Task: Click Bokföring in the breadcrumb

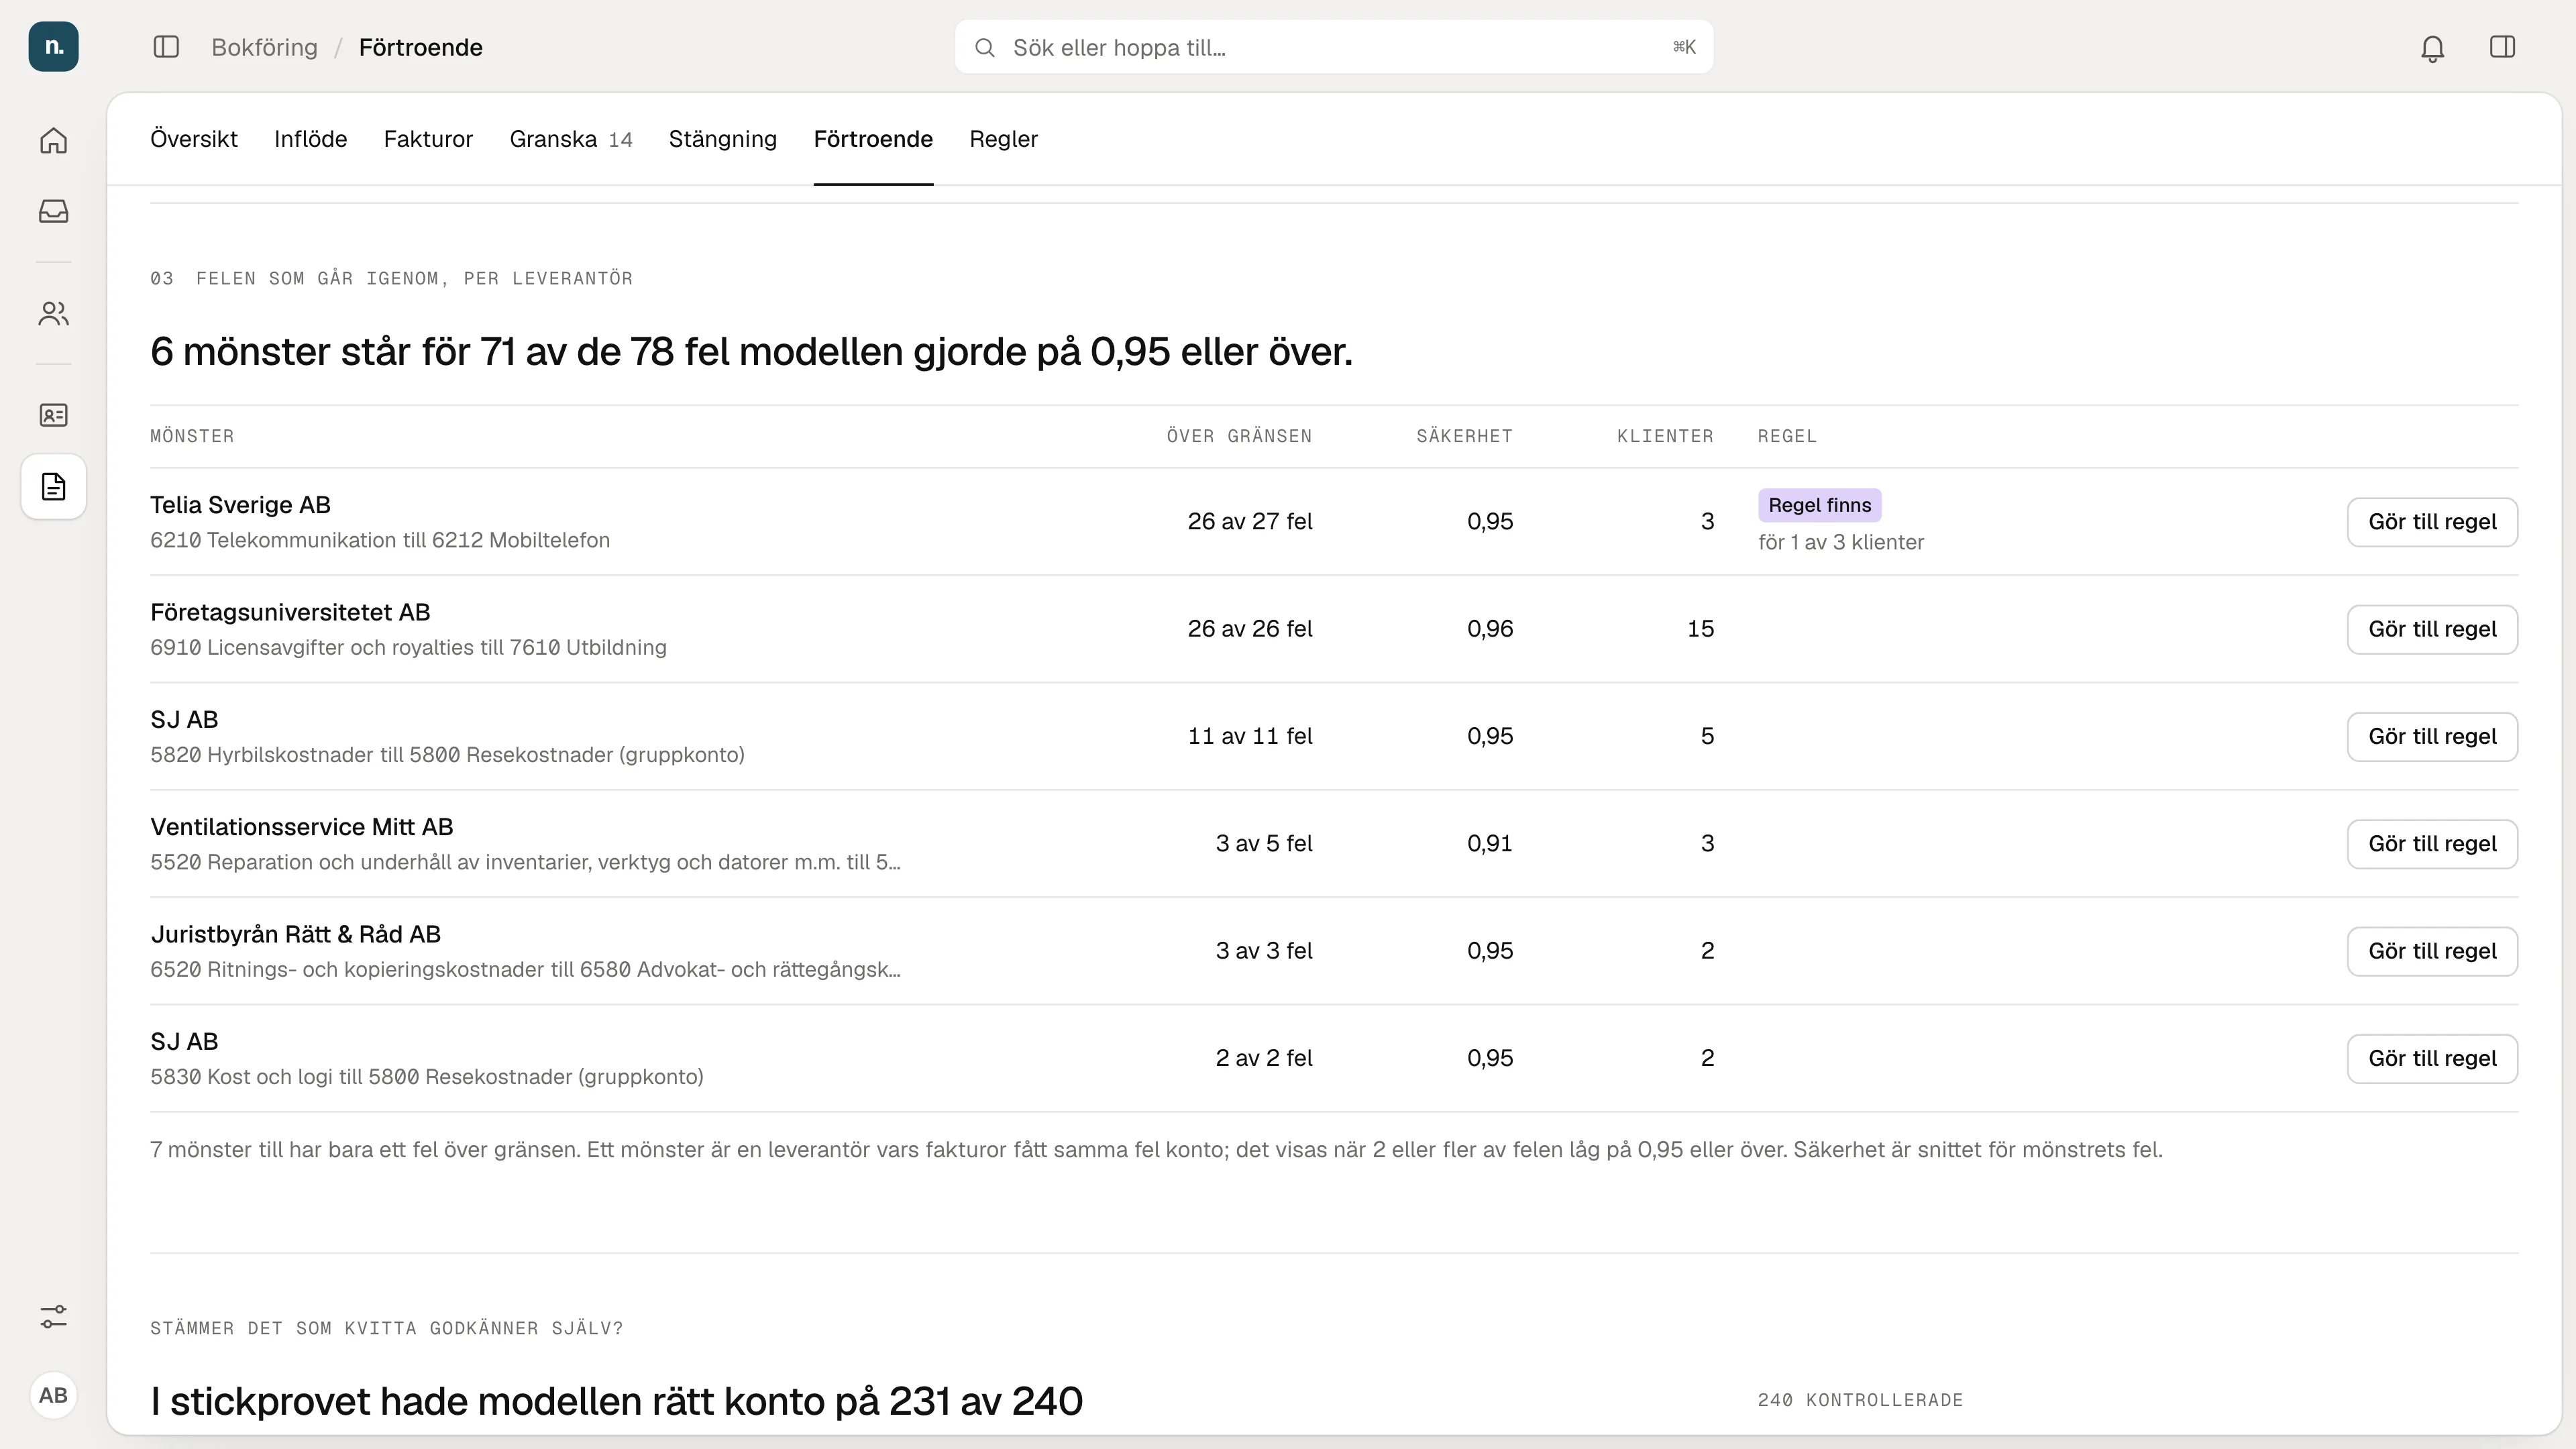Action: coord(264,47)
